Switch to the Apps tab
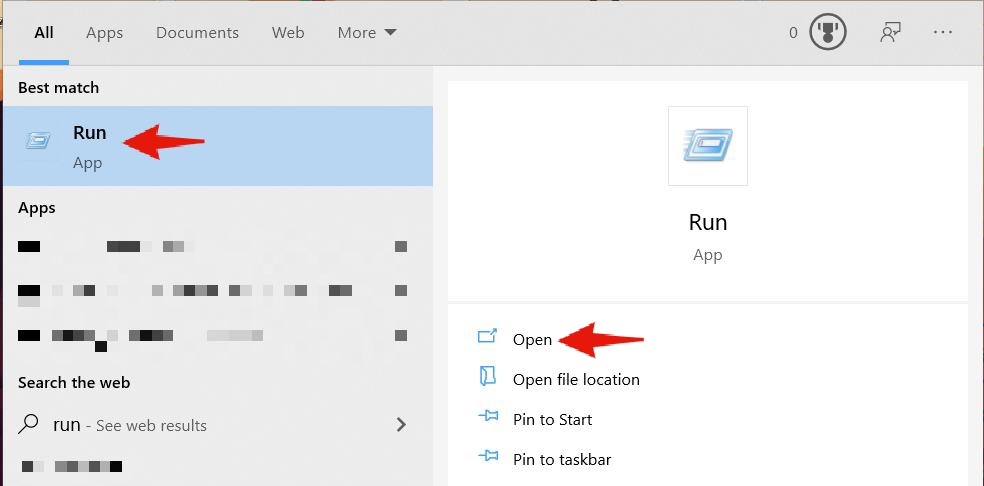The image size is (984, 486). pos(104,32)
